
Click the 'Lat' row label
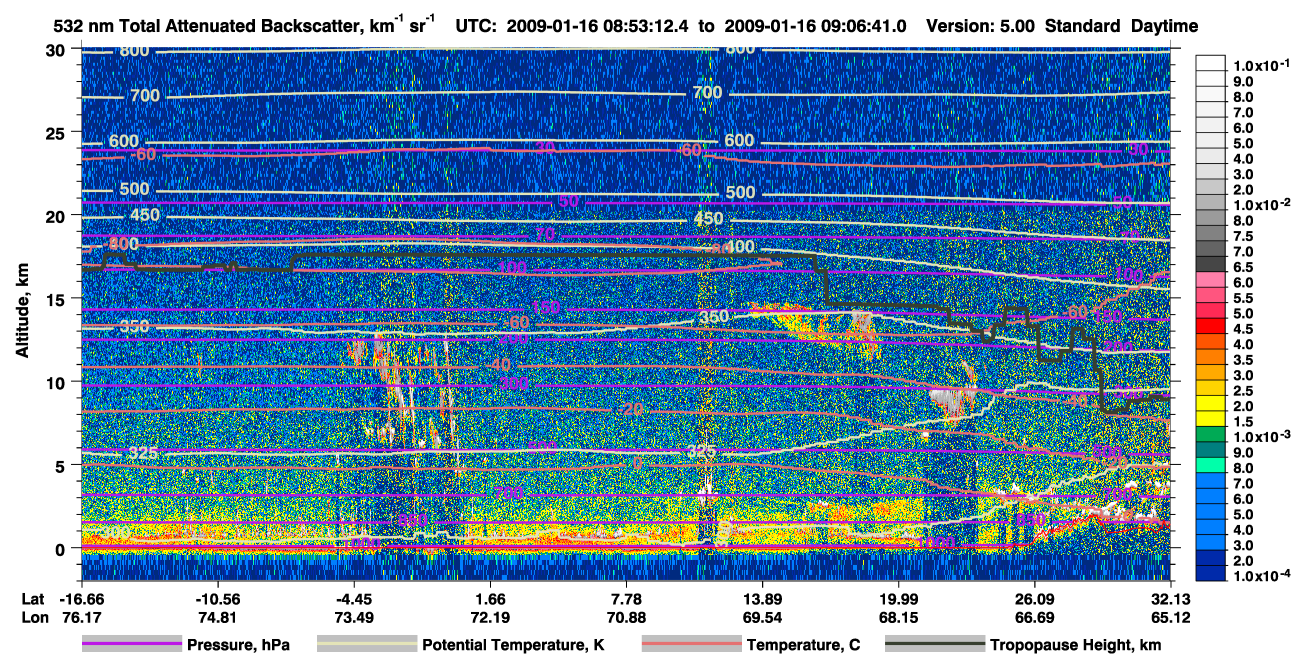(x=33, y=599)
